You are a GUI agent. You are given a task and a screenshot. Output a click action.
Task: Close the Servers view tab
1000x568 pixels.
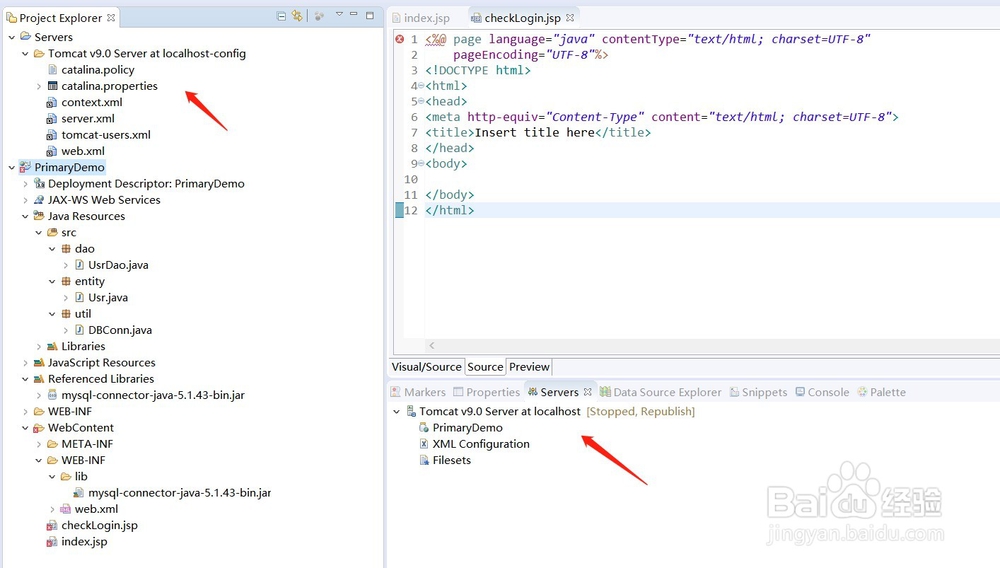588,392
